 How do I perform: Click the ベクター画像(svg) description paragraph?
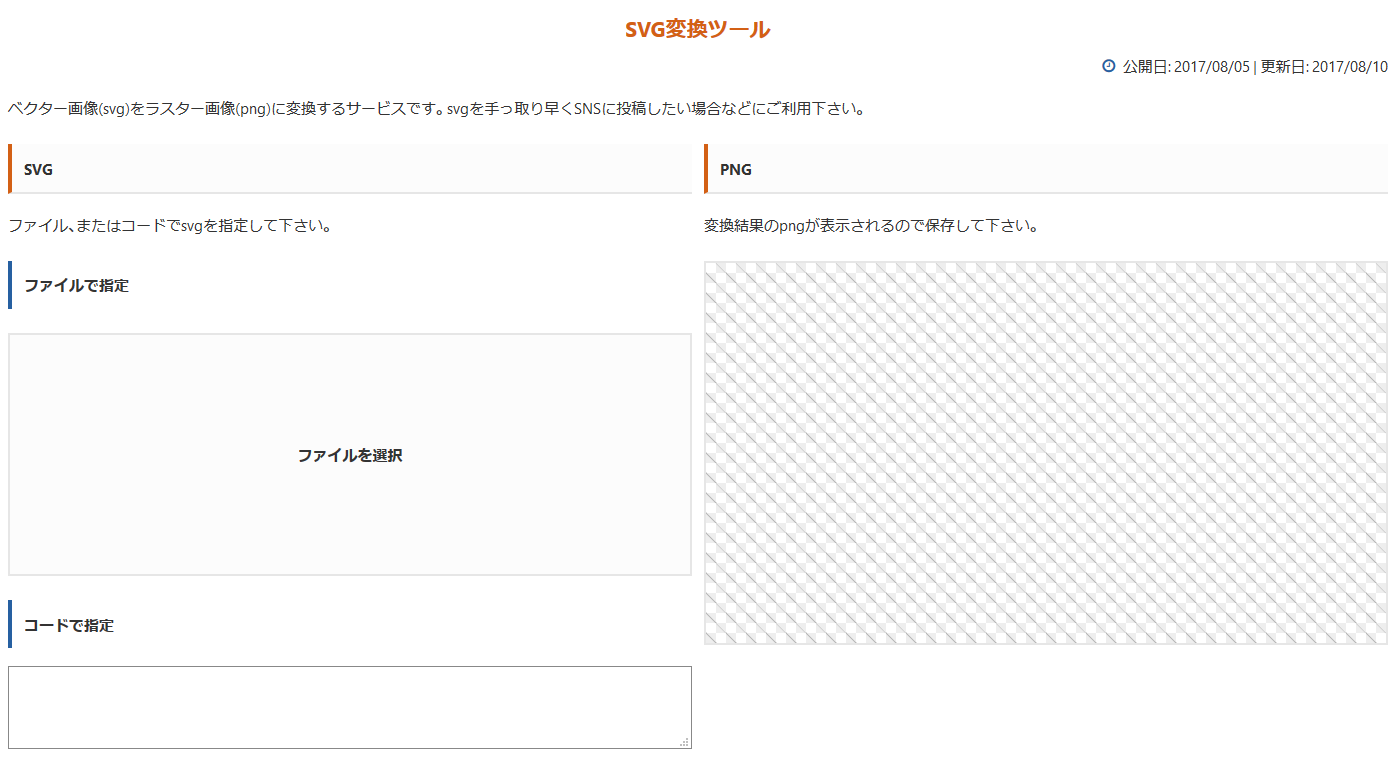tap(436, 109)
